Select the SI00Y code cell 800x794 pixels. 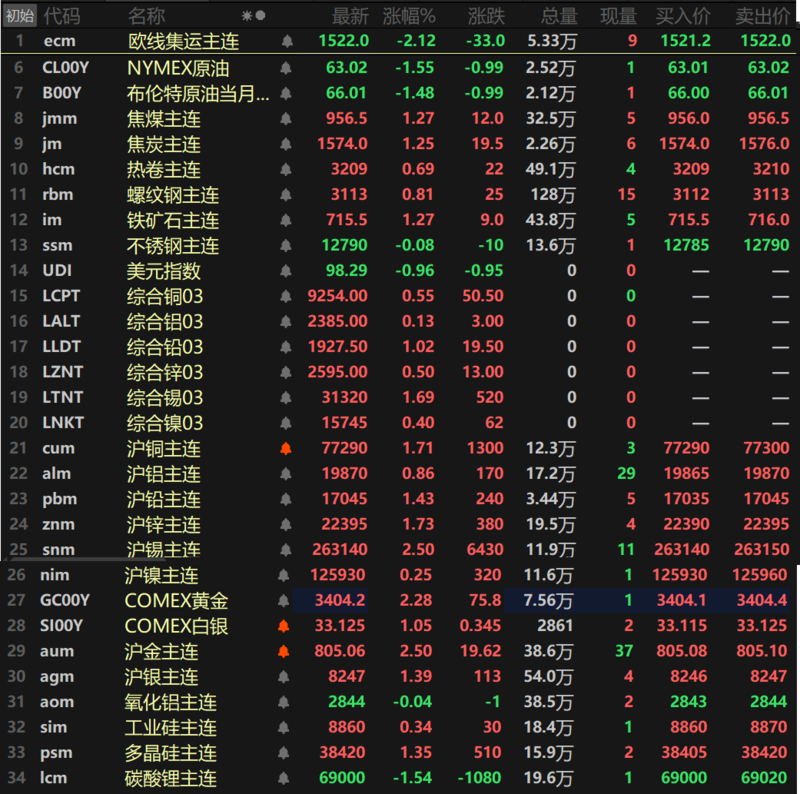click(61, 626)
